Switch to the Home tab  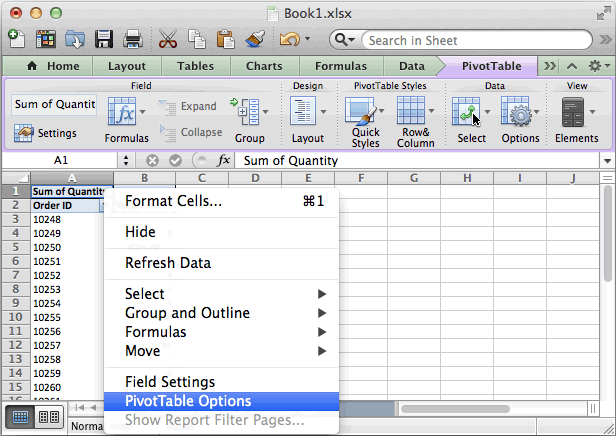pyautogui.click(x=53, y=66)
